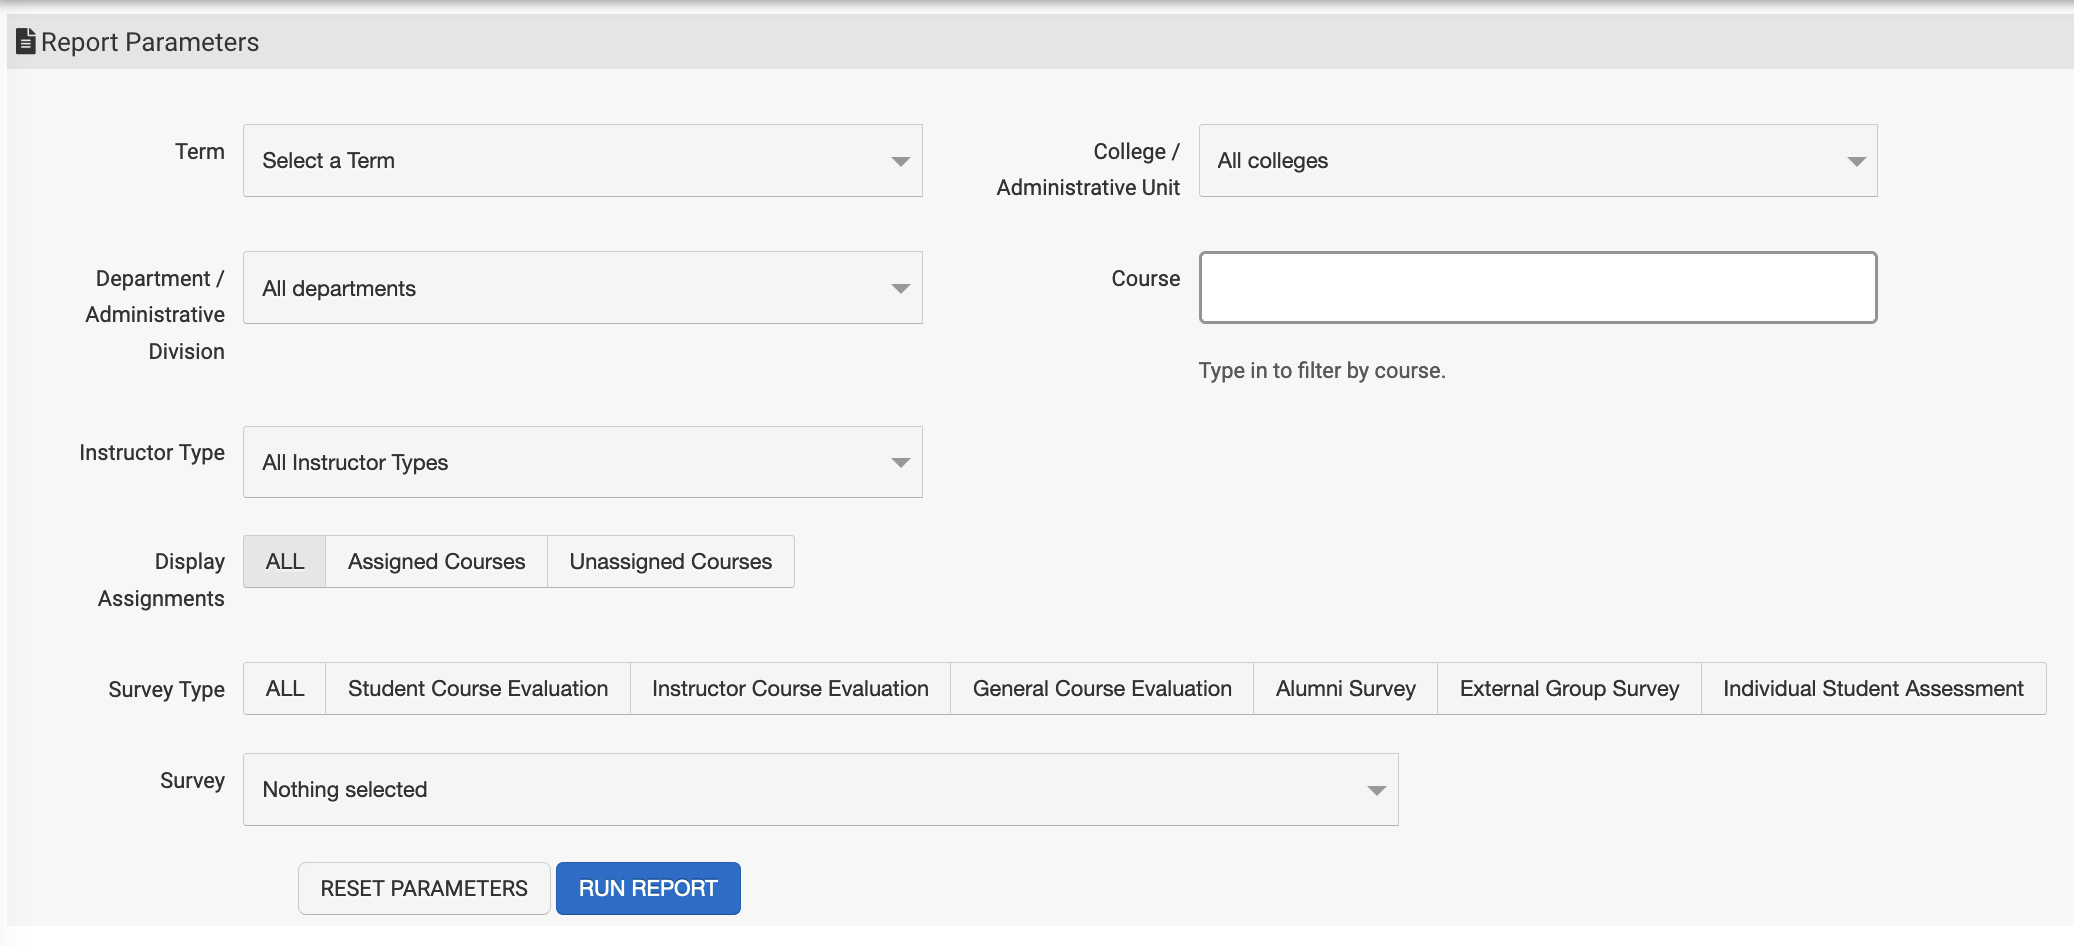Choose Student Course Evaluation survey type
Image resolution: width=2074 pixels, height=946 pixels.
click(478, 689)
